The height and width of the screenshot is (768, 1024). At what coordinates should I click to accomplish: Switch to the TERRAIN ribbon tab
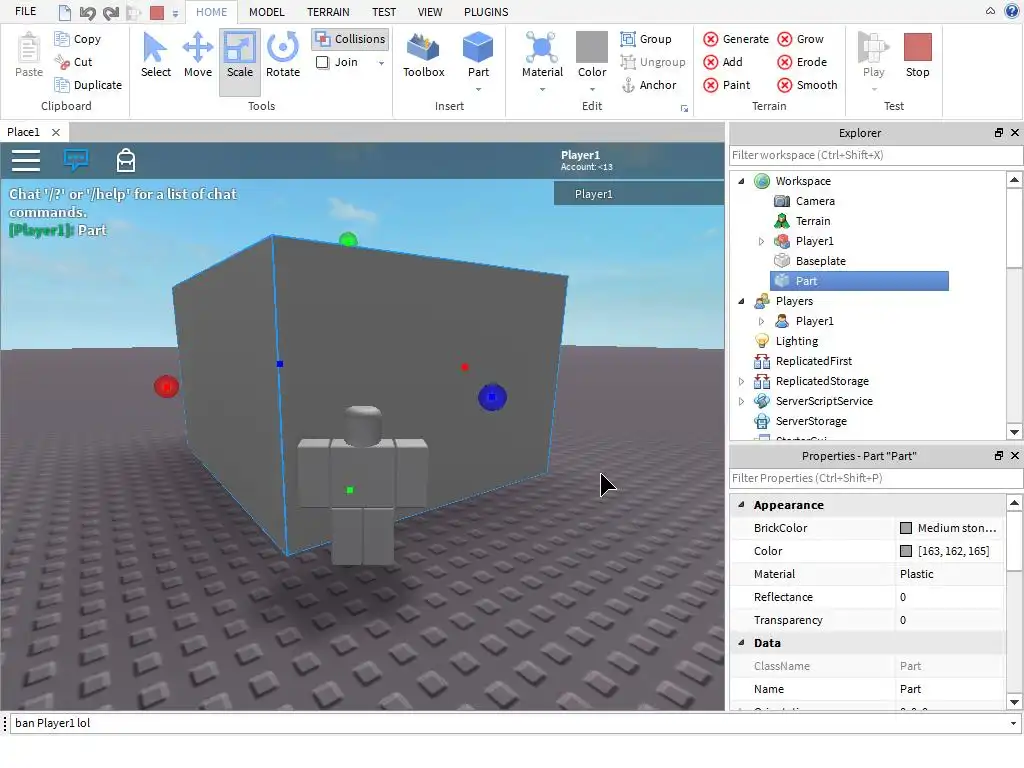click(x=328, y=12)
